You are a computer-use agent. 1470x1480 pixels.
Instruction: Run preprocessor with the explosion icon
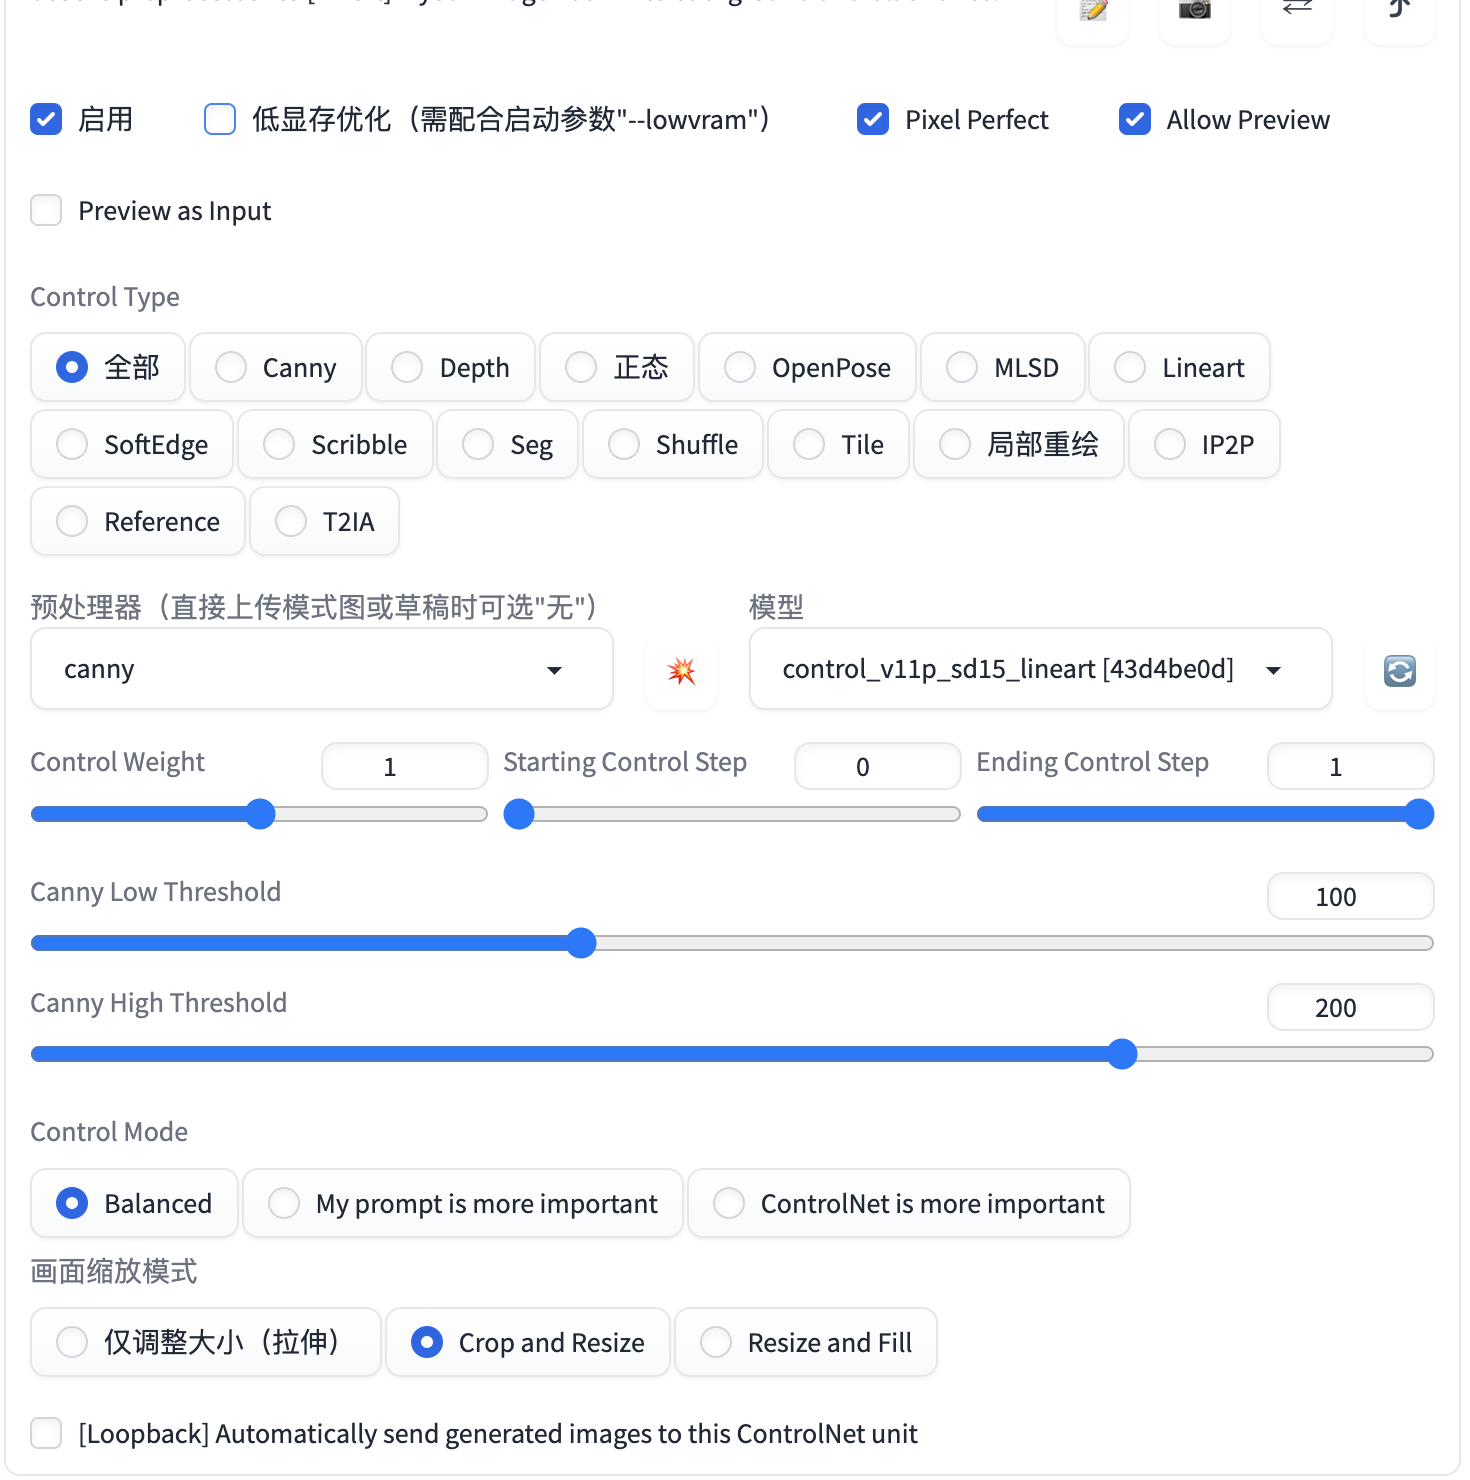[x=682, y=671]
